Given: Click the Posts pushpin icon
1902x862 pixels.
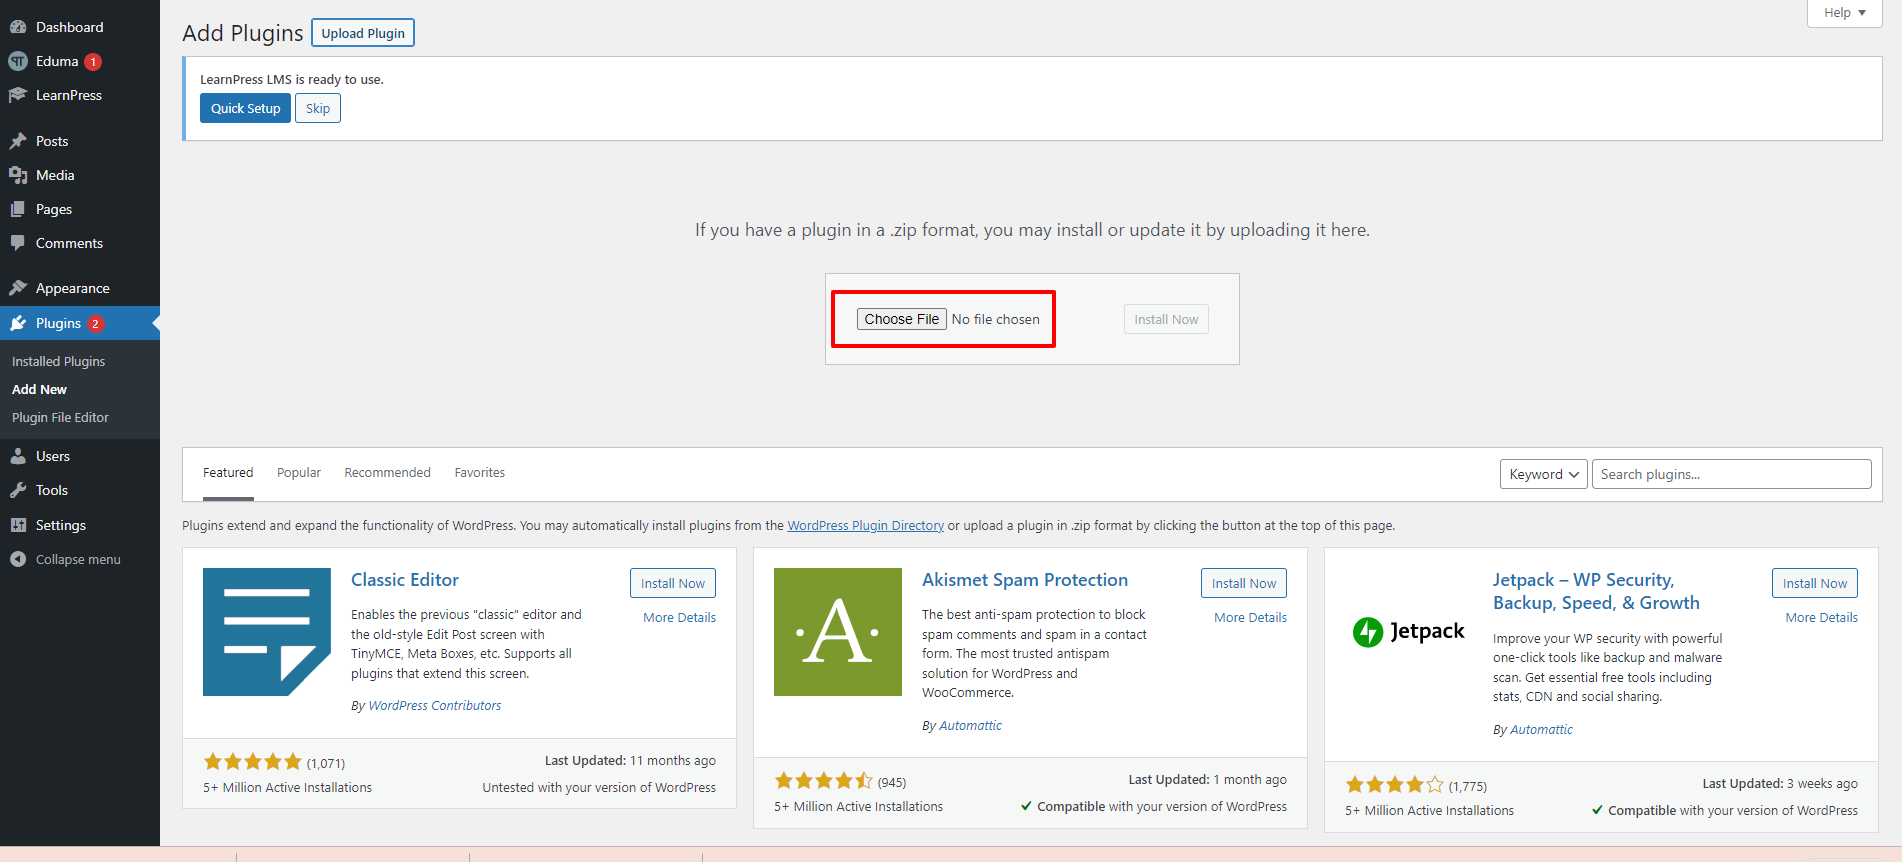Looking at the screenshot, I should click(x=18, y=141).
